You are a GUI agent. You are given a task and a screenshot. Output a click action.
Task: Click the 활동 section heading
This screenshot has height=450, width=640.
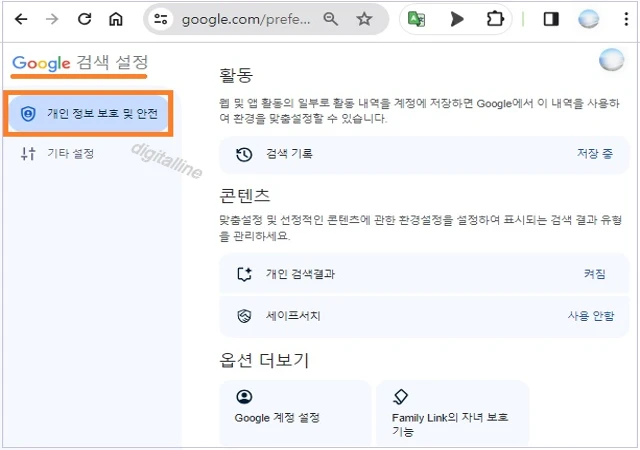(236, 75)
